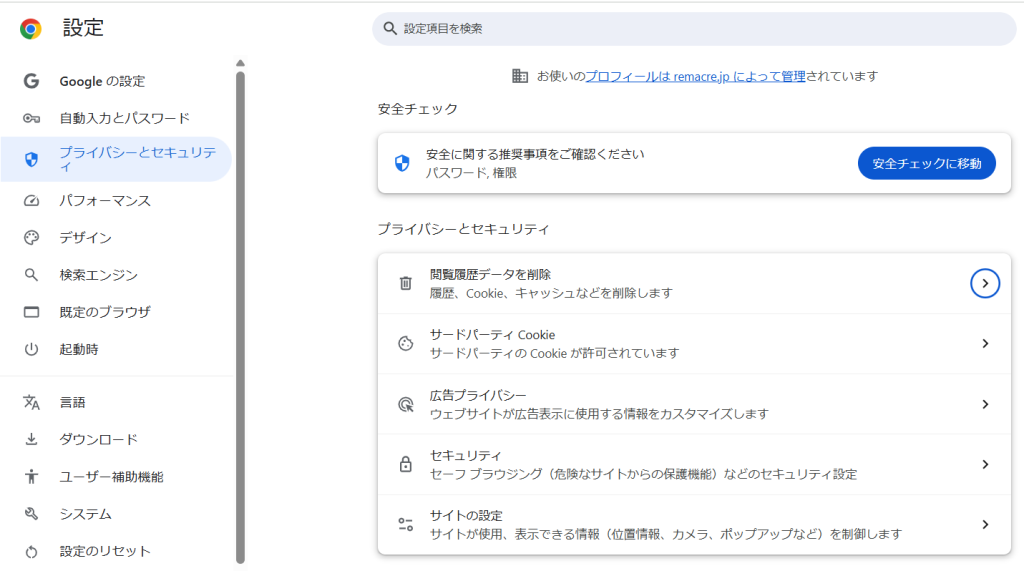Click the speedometer icon for パフォーマンス
The width and height of the screenshot is (1024, 571).
click(x=31, y=201)
